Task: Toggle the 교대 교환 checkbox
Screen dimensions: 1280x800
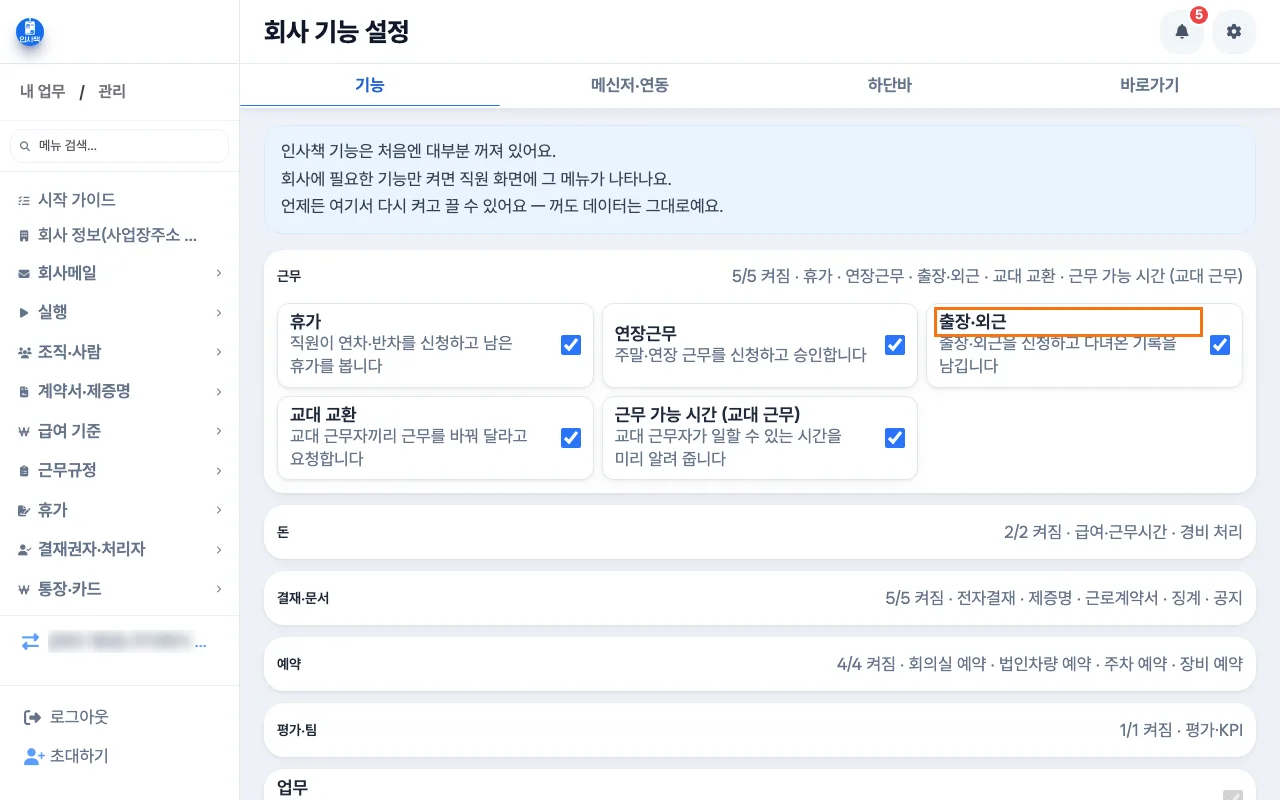Action: (x=571, y=438)
